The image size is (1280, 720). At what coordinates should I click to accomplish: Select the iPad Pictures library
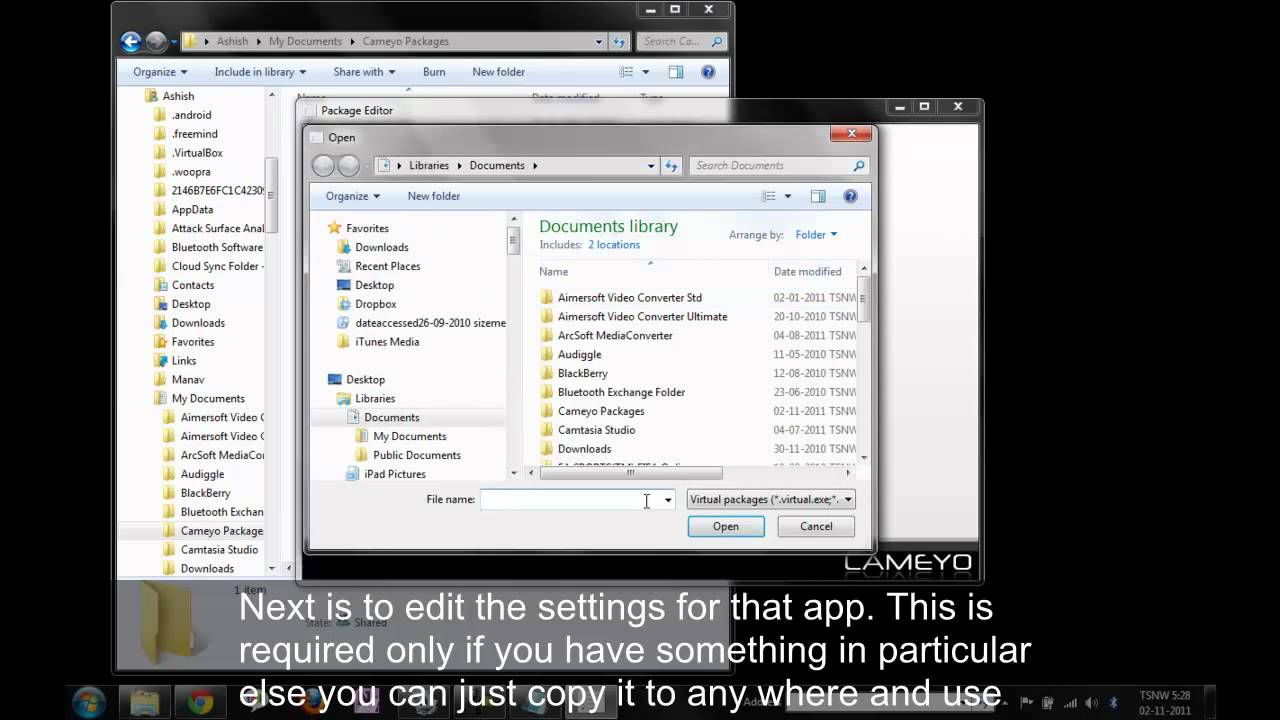click(394, 474)
